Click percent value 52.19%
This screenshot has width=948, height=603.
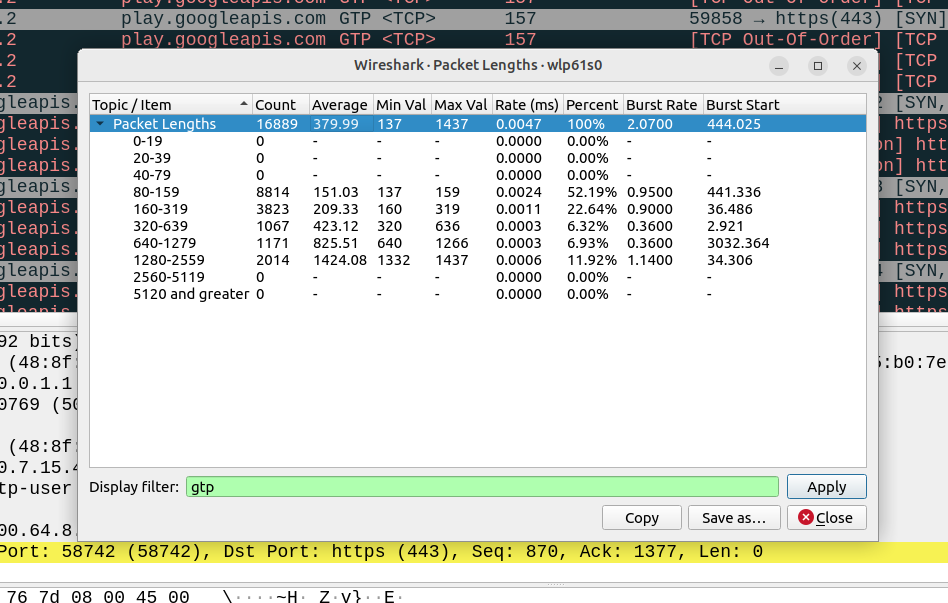(591, 192)
